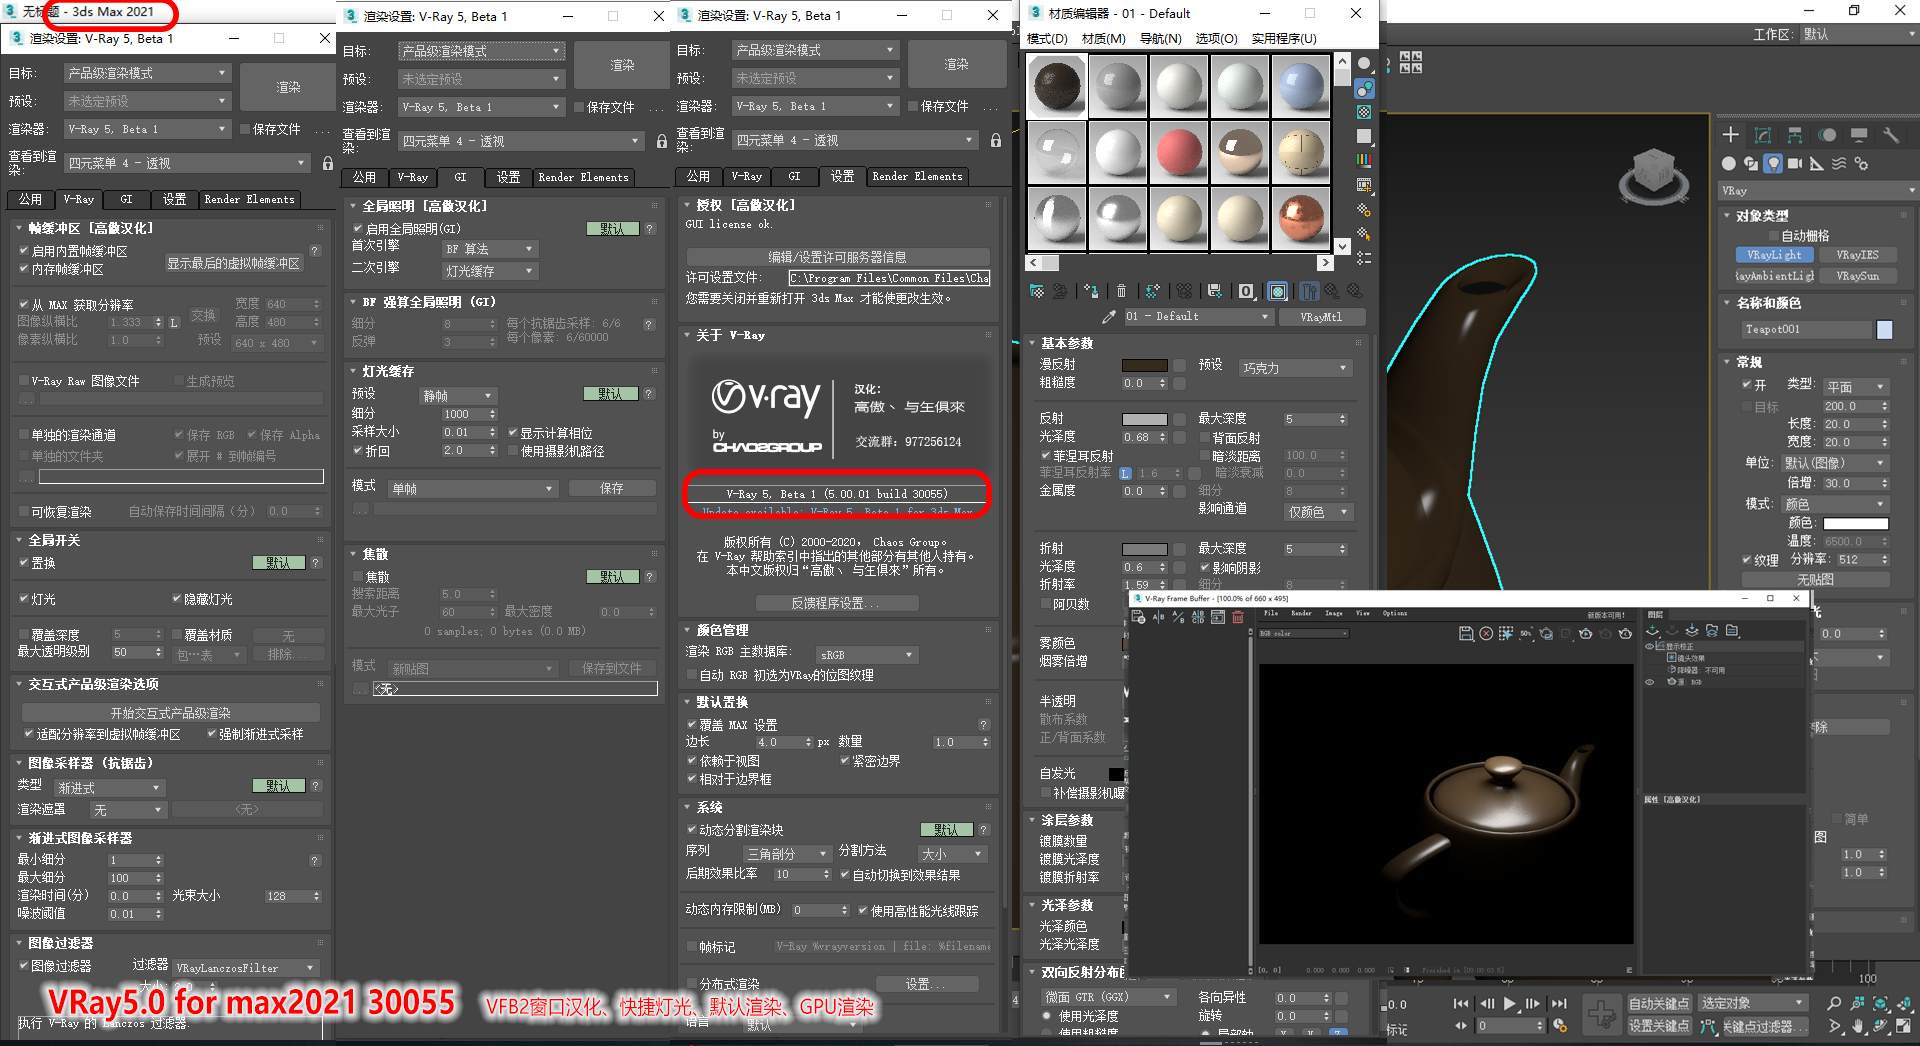
Task: Open the 目标 产品级渲染模式 dropdown in leftmost window
Action: click(147, 73)
